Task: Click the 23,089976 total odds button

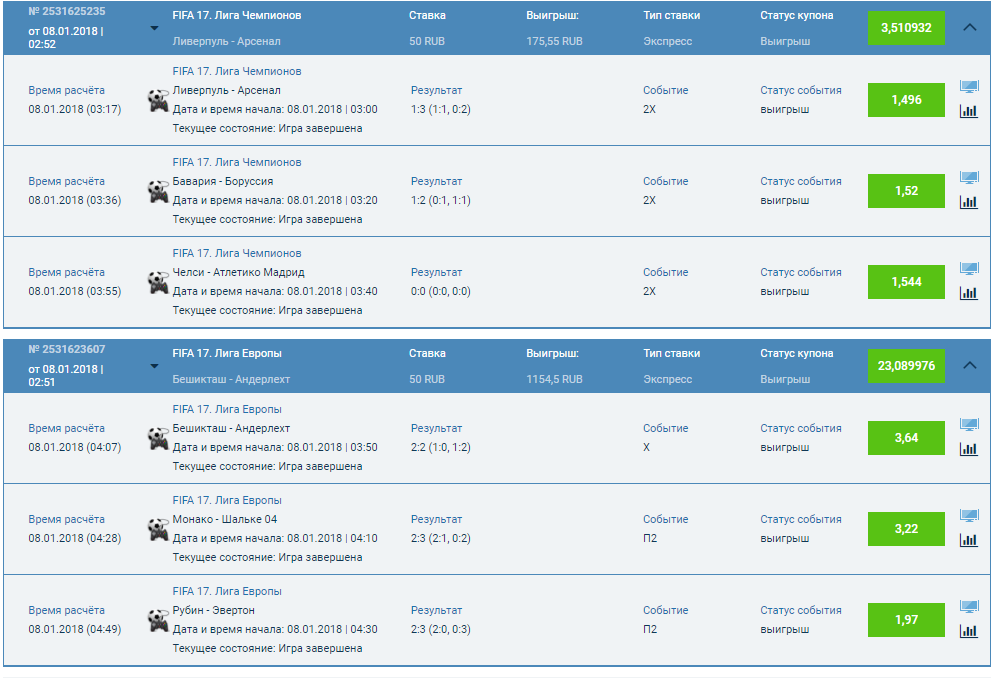Action: tap(906, 366)
